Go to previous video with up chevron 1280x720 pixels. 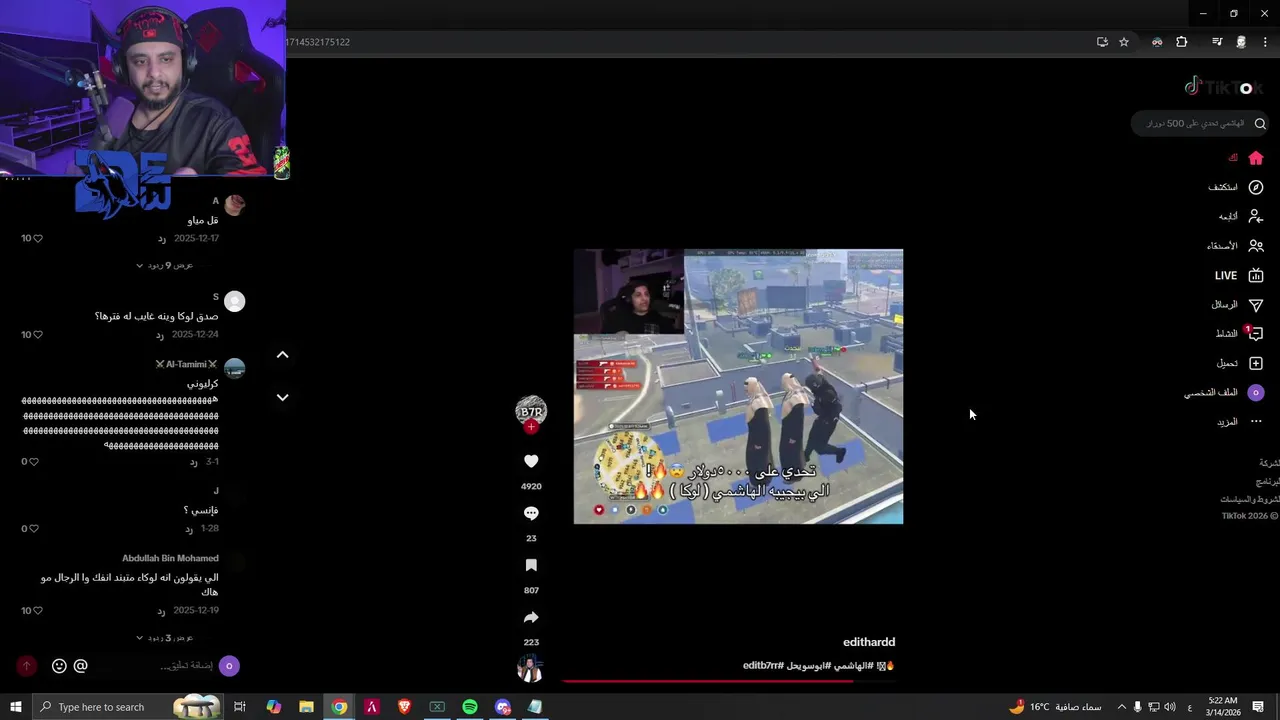(282, 354)
